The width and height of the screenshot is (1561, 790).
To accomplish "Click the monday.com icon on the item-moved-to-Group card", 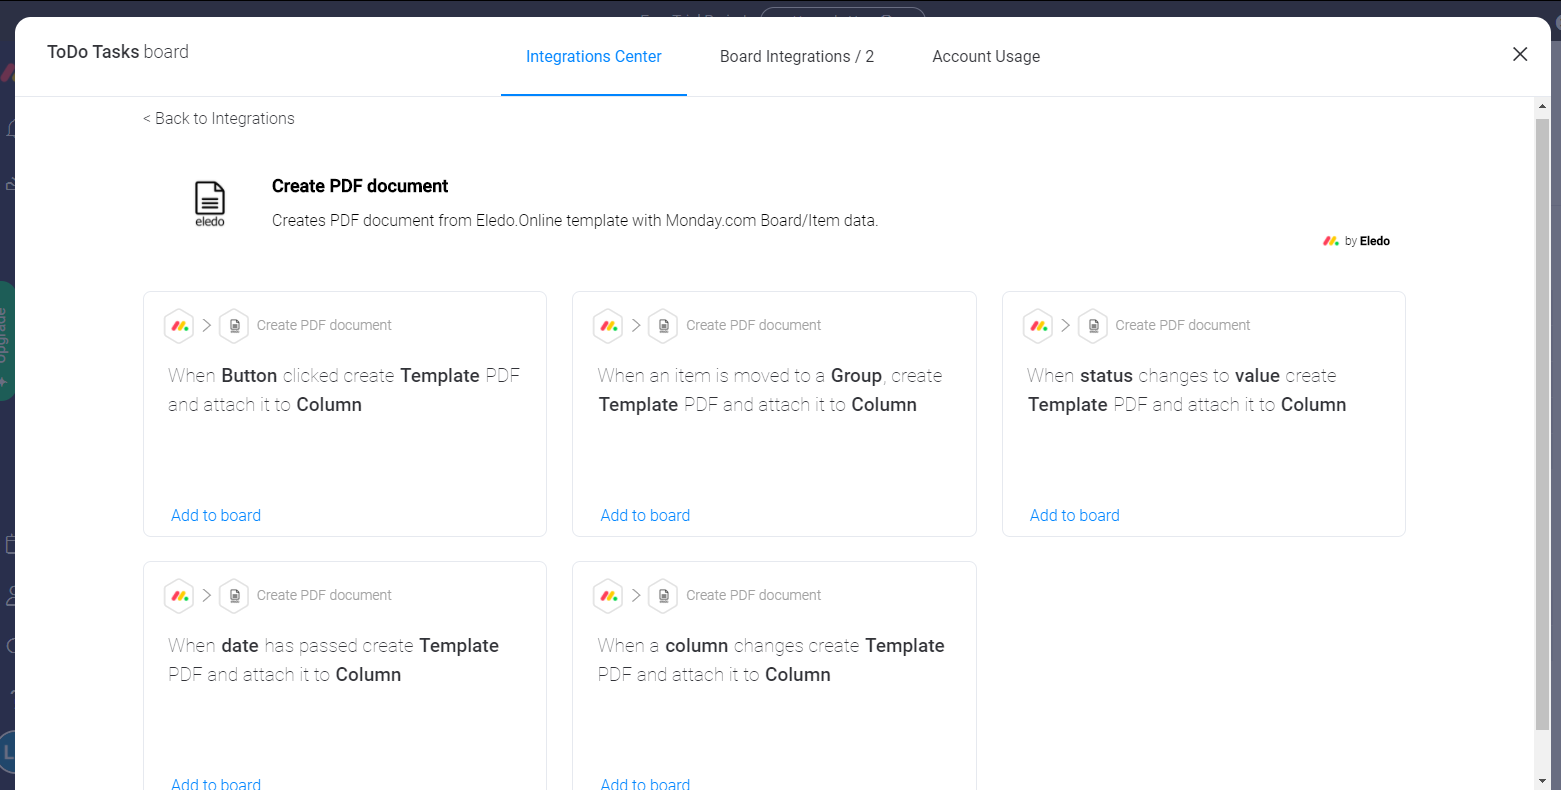I will click(608, 325).
